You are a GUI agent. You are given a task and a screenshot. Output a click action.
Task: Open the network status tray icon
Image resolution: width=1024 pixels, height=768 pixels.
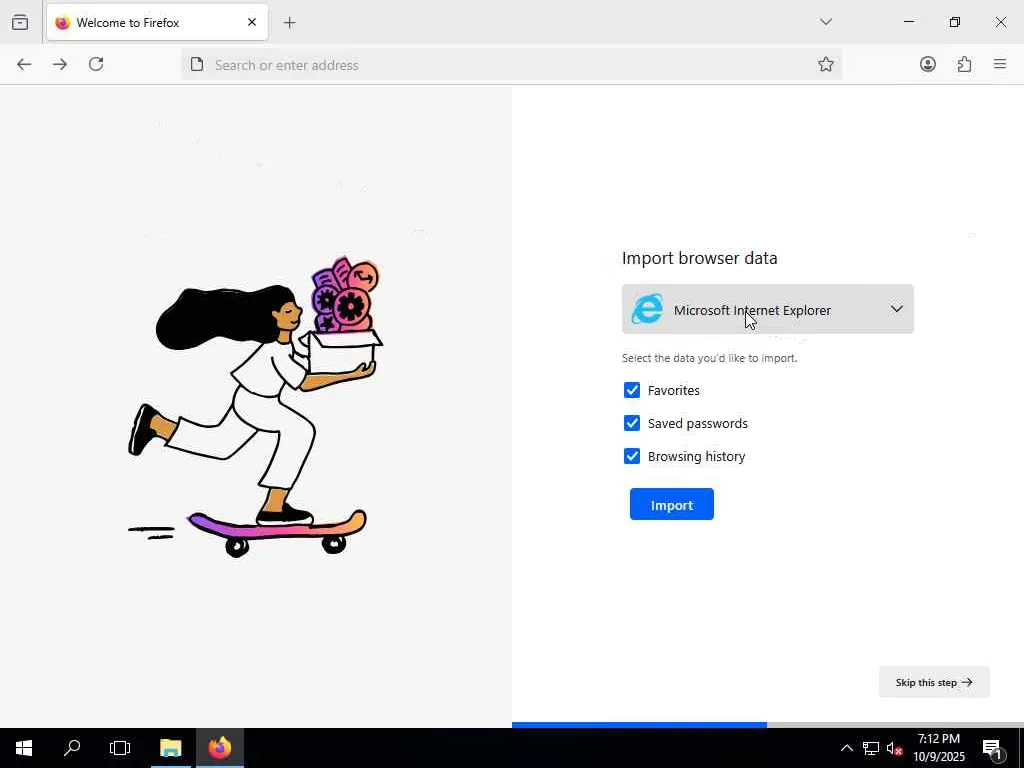coord(871,748)
